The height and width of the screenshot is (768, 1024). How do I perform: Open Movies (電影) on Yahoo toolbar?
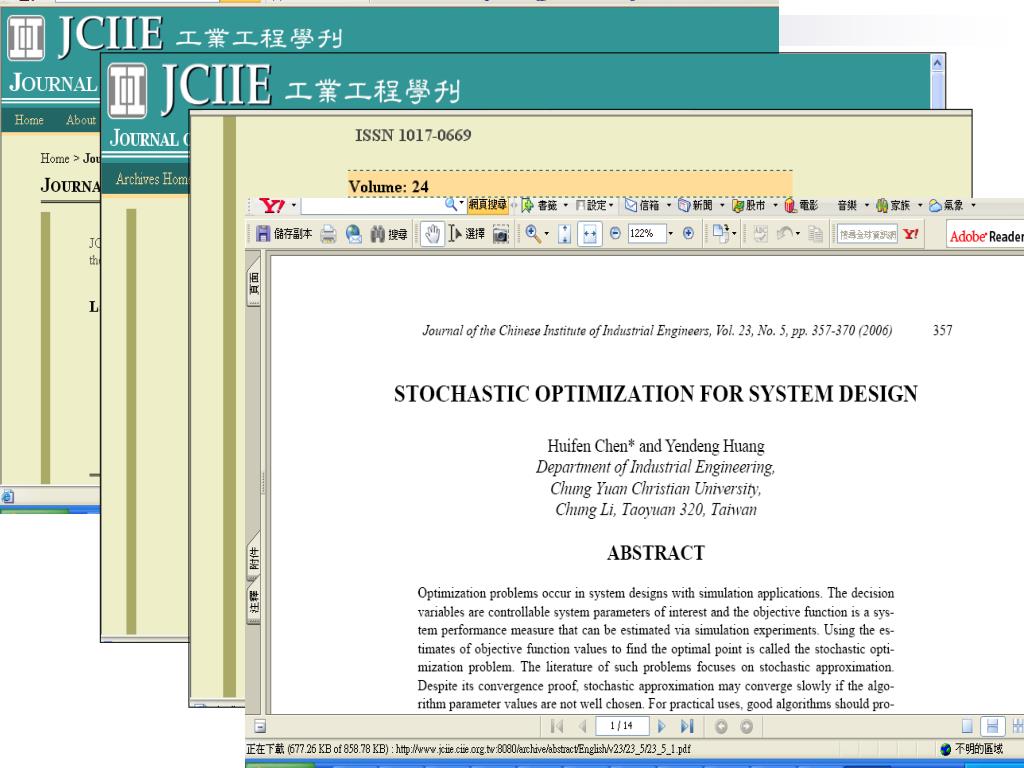801,205
